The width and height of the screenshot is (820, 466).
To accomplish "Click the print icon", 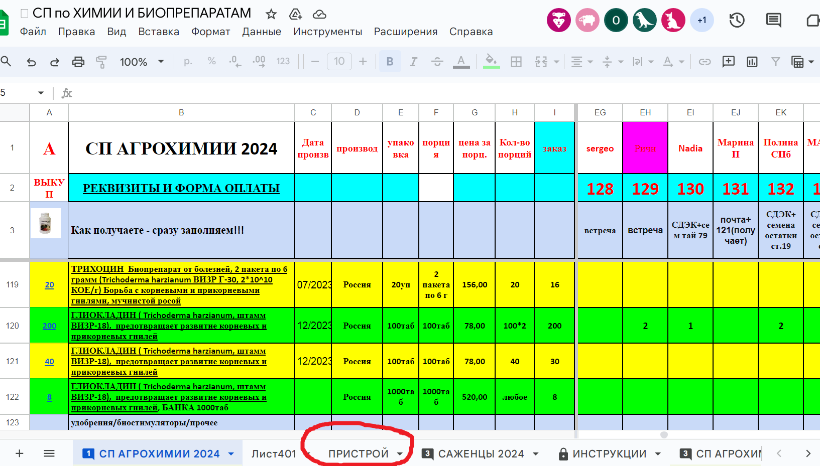I will click(x=79, y=62).
